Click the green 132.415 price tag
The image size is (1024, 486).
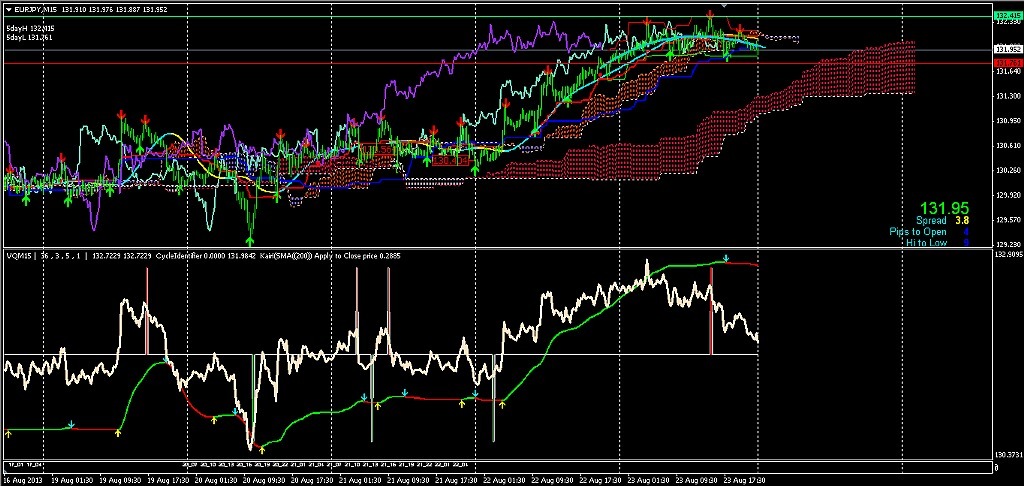[1006, 15]
